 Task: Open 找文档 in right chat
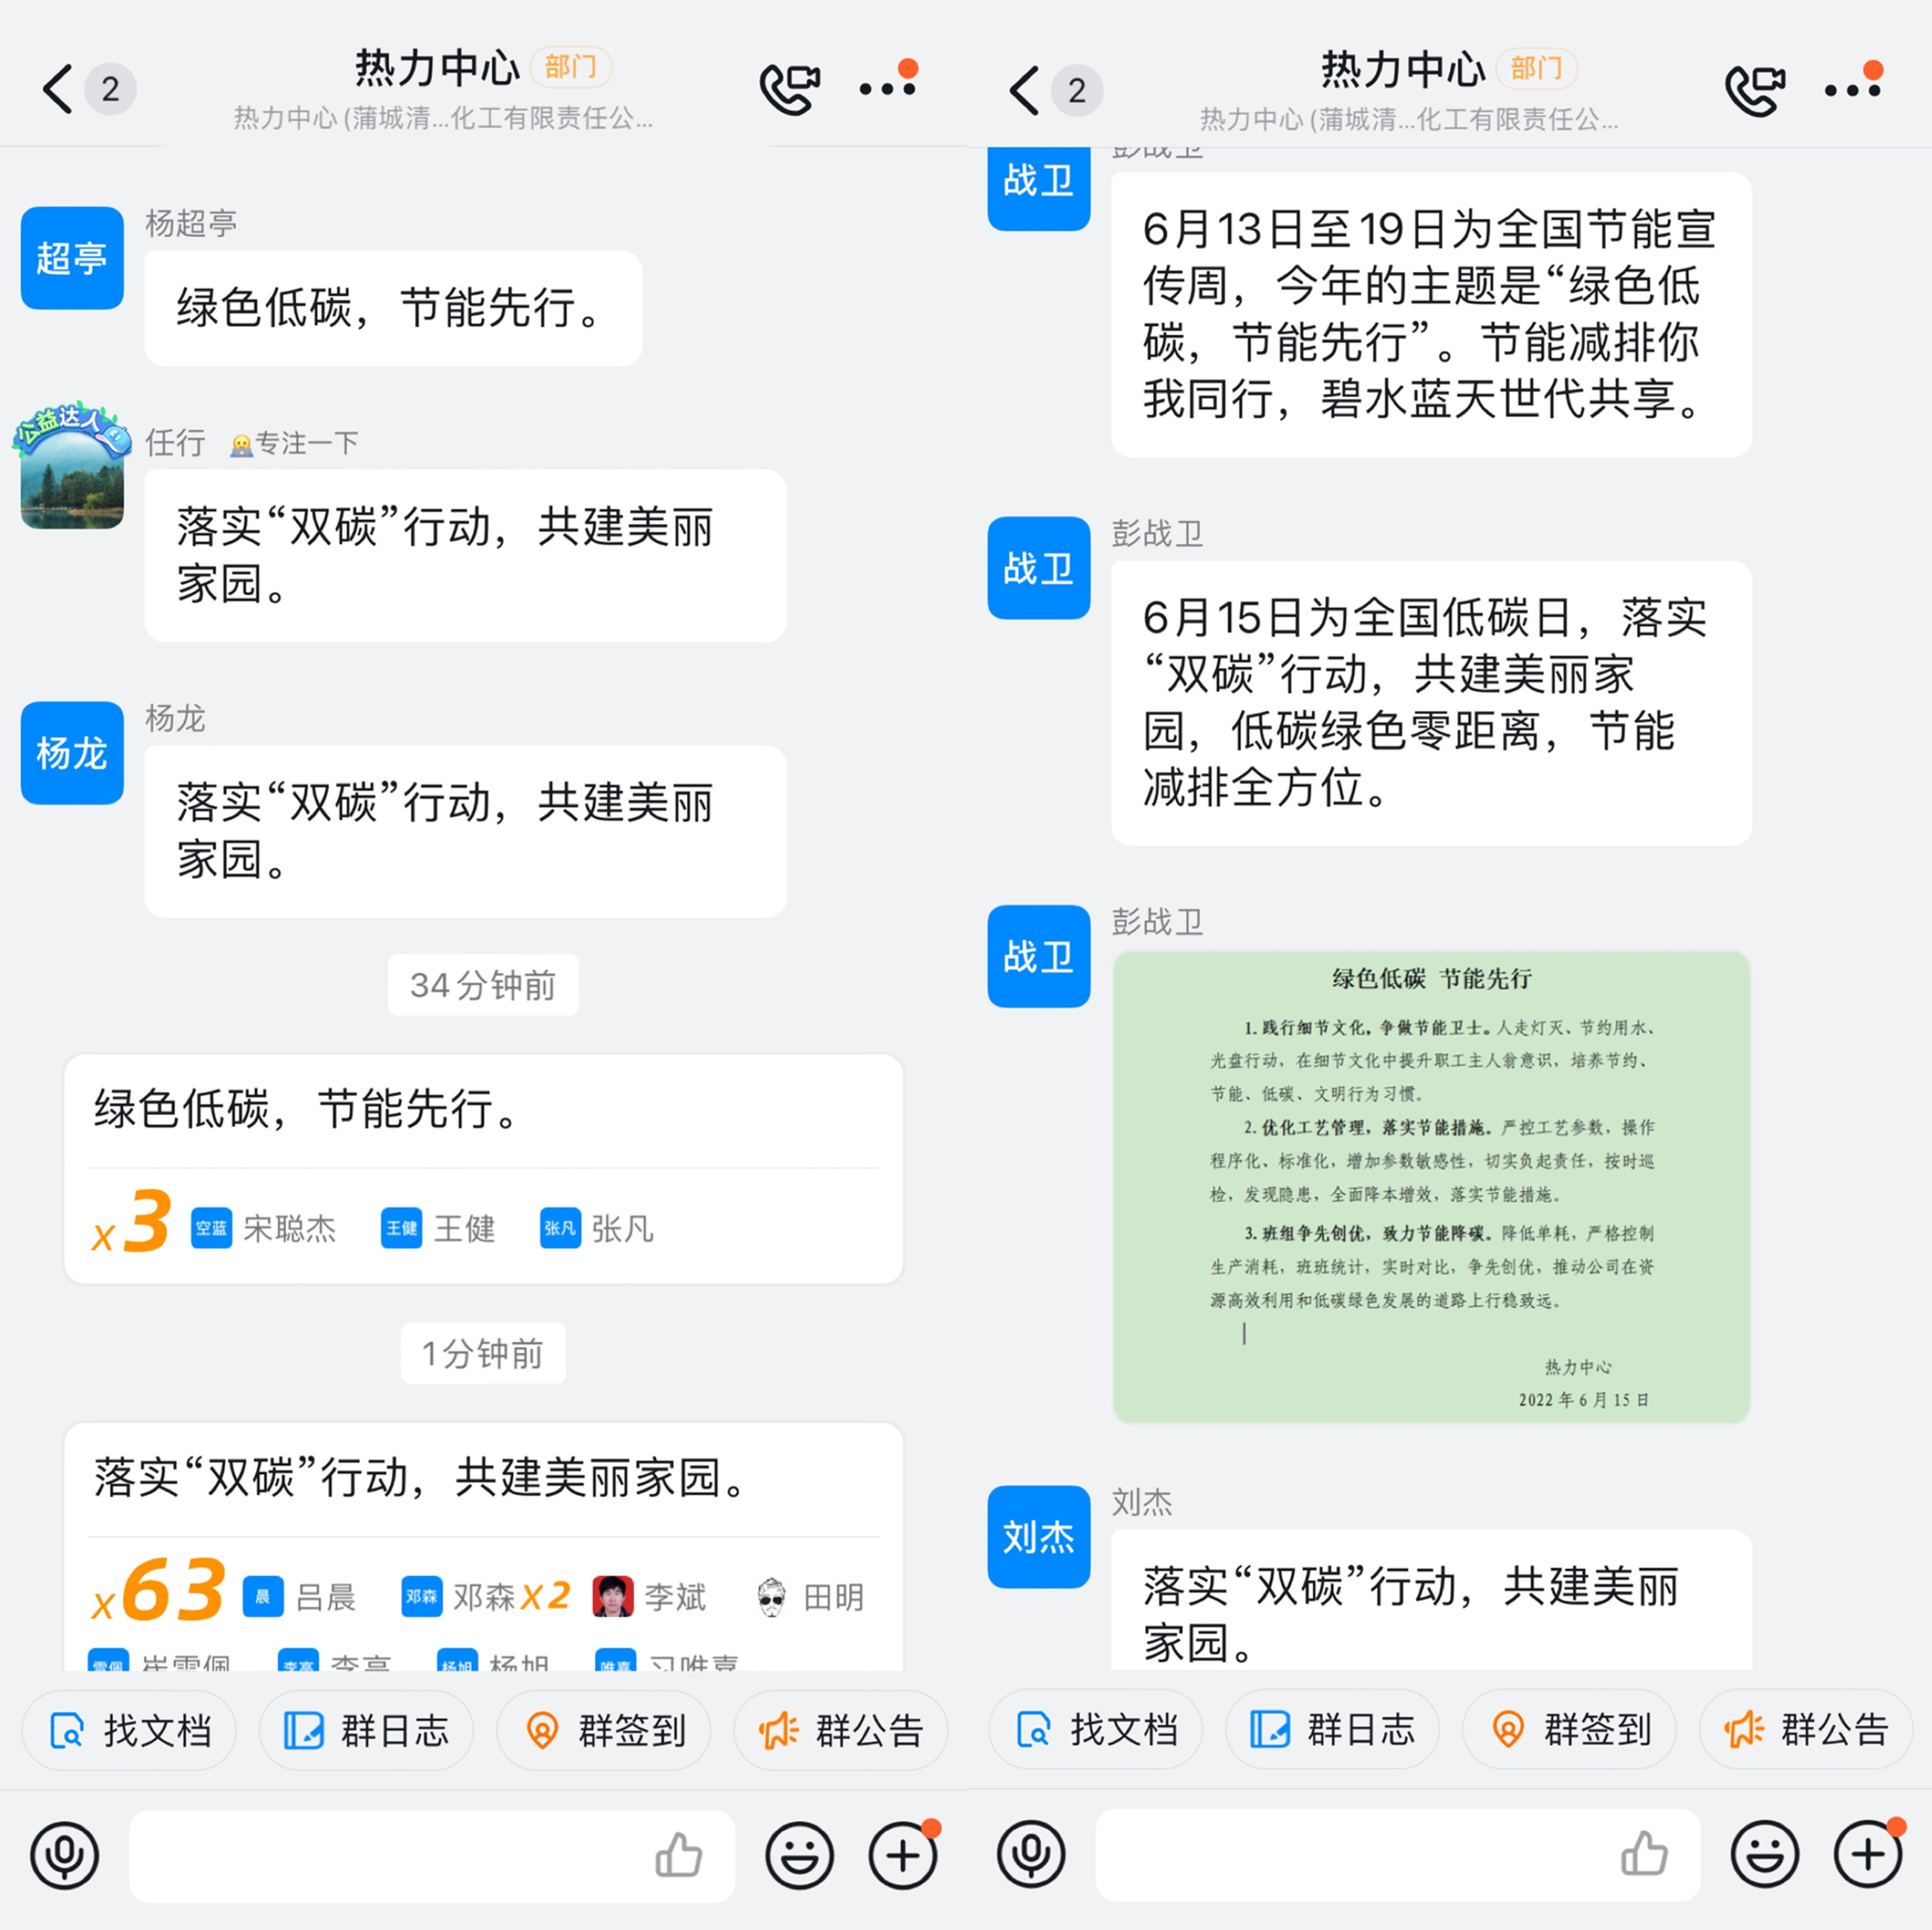pos(1096,1729)
